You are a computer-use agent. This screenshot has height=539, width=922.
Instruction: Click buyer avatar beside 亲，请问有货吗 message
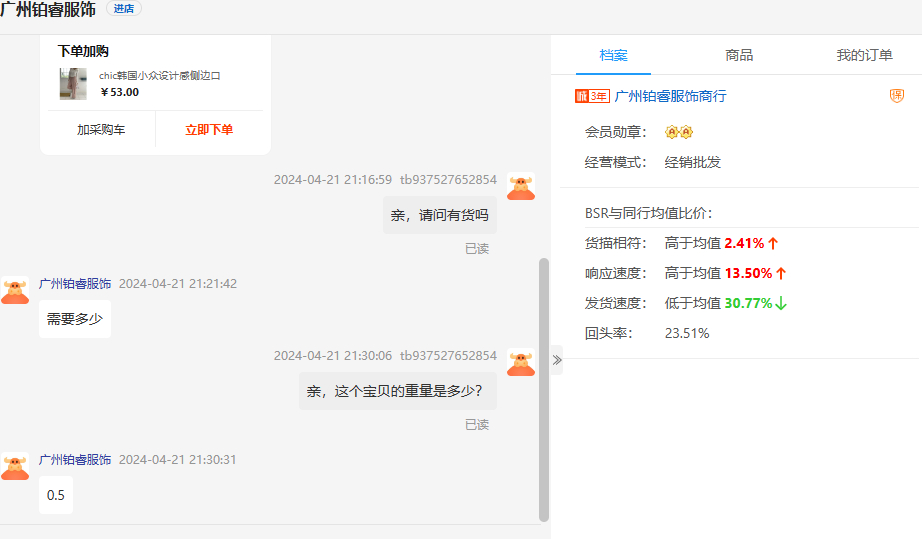(520, 186)
